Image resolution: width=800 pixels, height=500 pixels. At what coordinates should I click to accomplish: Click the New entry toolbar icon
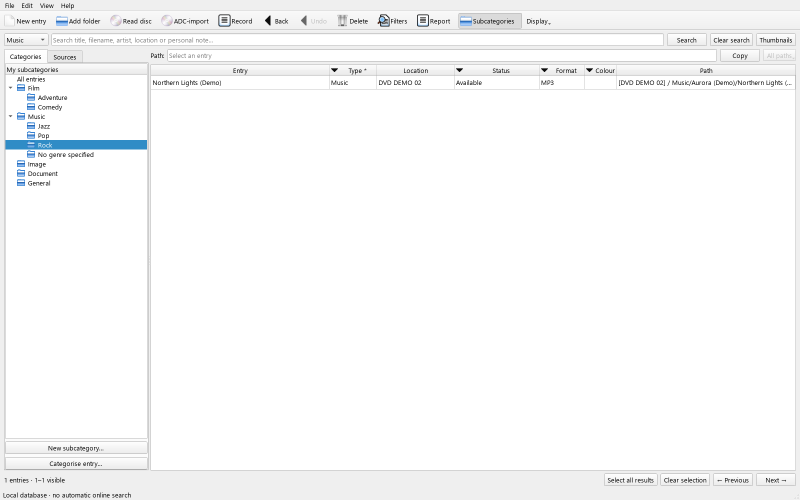pos(10,21)
